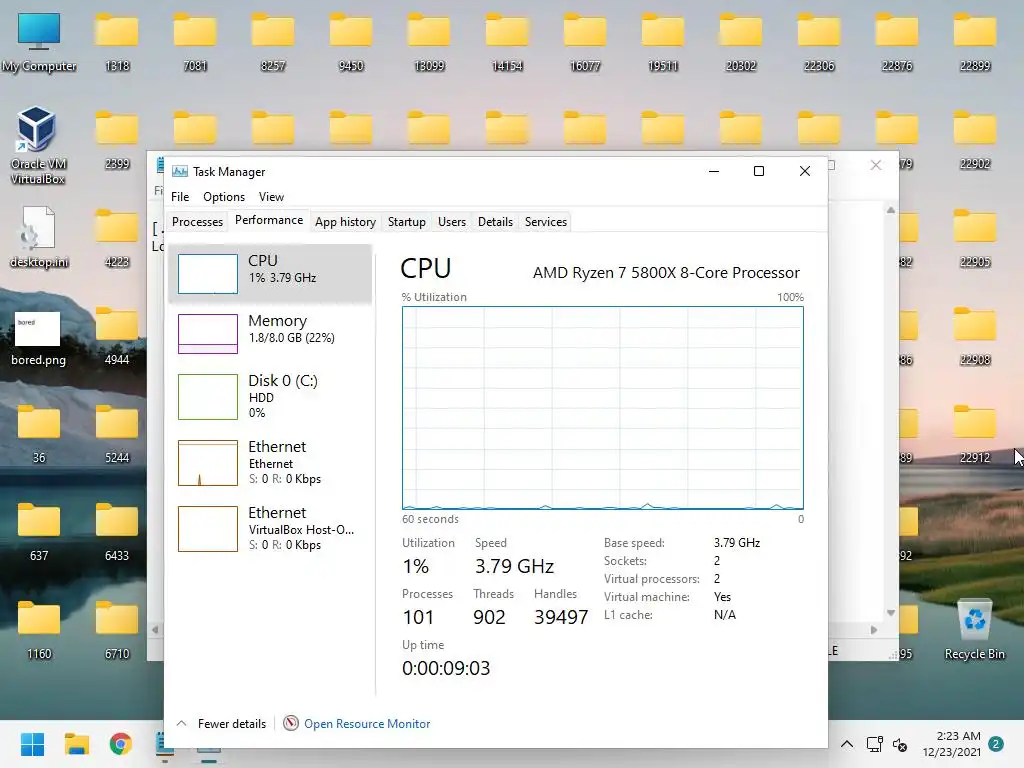
Task: Switch to the Users tab
Action: pyautogui.click(x=452, y=222)
